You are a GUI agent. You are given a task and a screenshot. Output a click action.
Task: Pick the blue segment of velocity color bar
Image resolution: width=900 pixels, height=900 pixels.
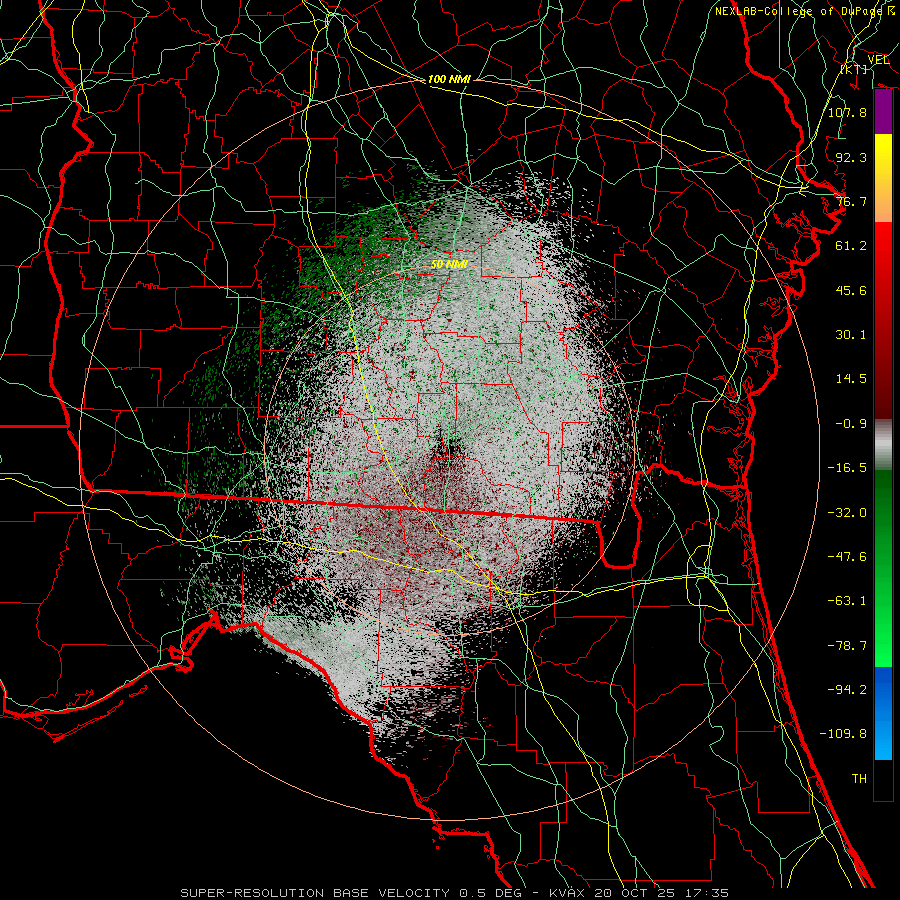click(x=883, y=713)
